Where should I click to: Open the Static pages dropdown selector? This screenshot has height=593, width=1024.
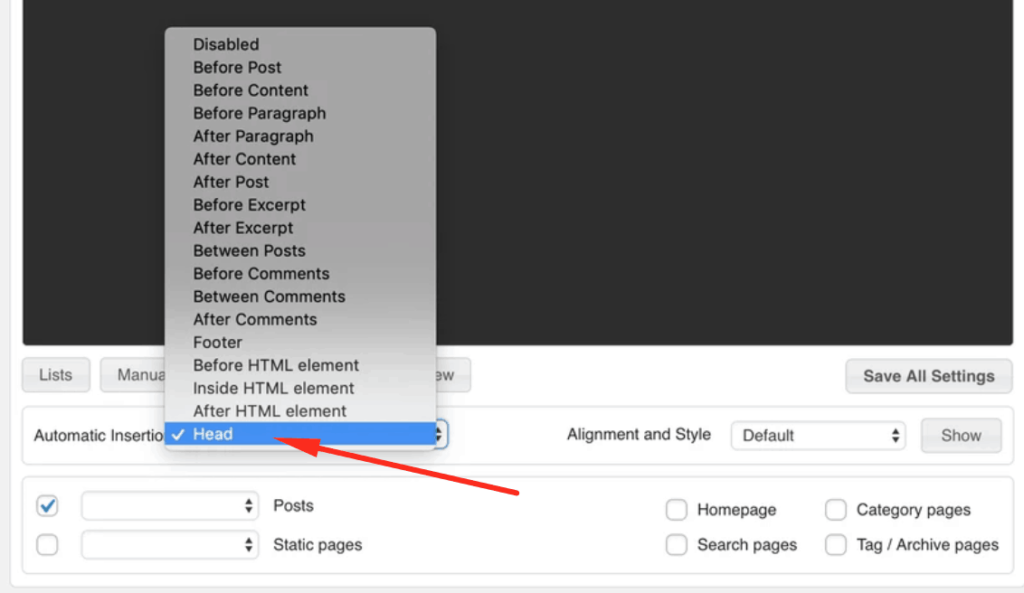[x=170, y=545]
